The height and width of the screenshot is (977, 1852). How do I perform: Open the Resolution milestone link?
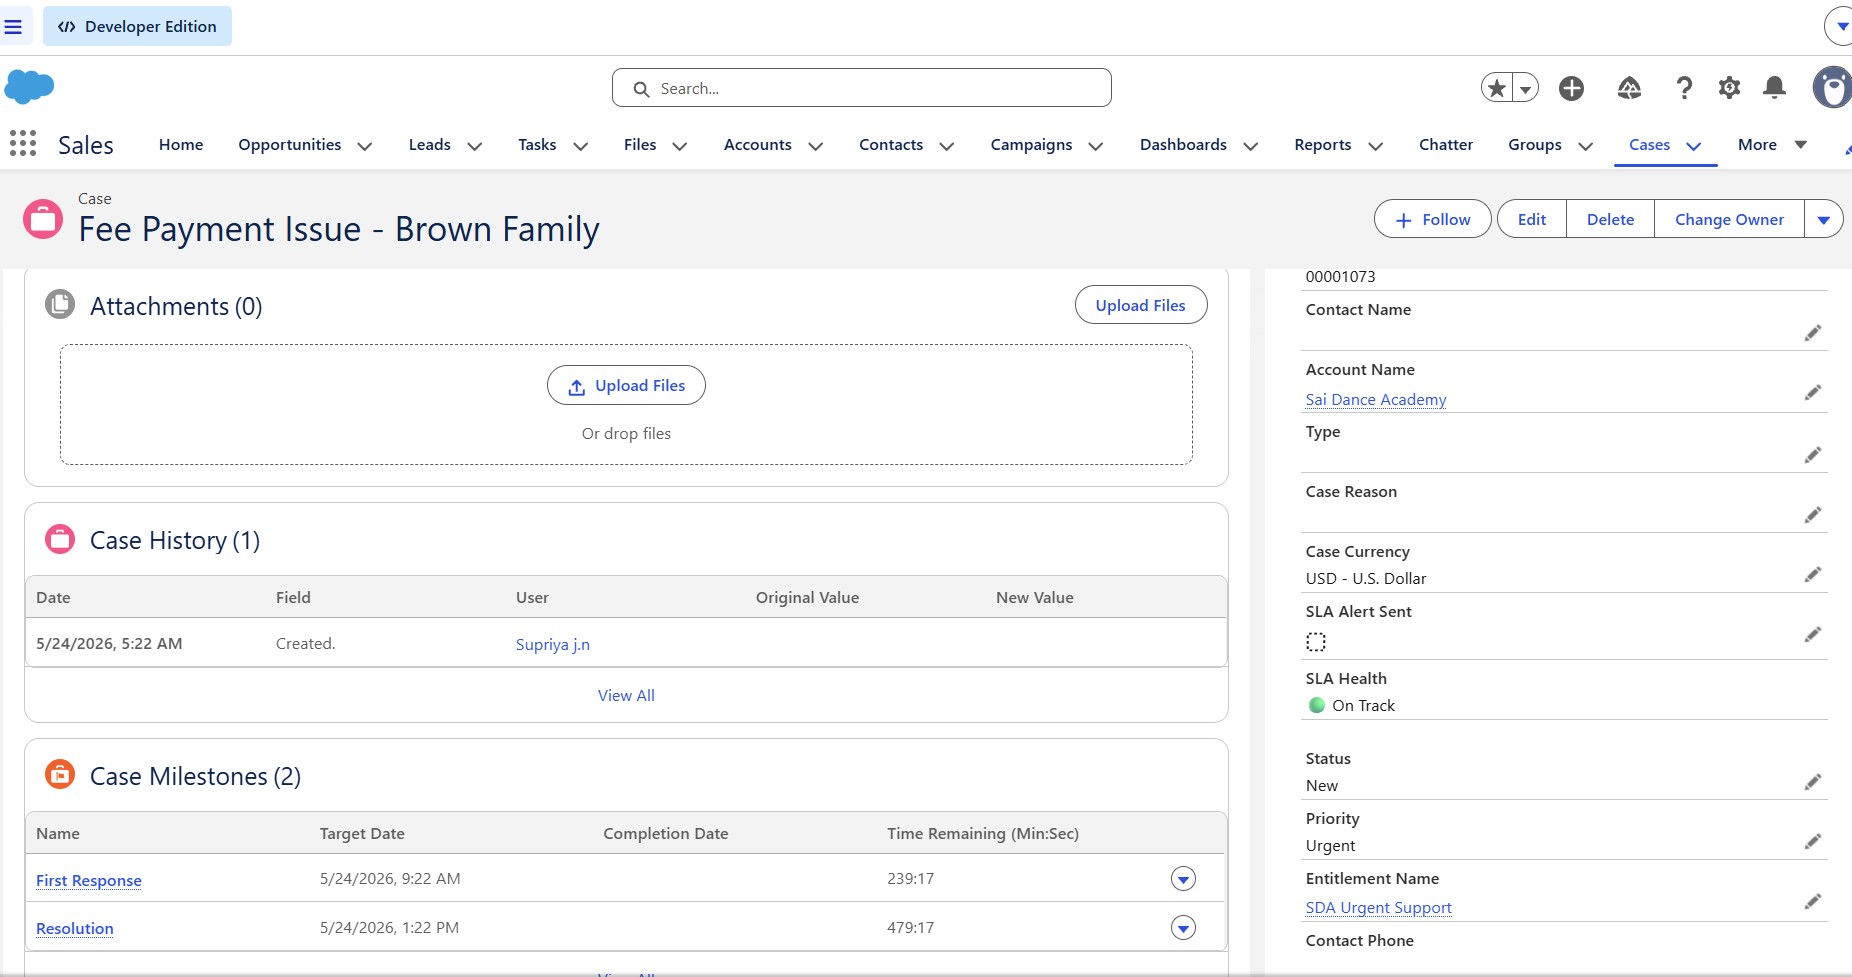[75, 928]
